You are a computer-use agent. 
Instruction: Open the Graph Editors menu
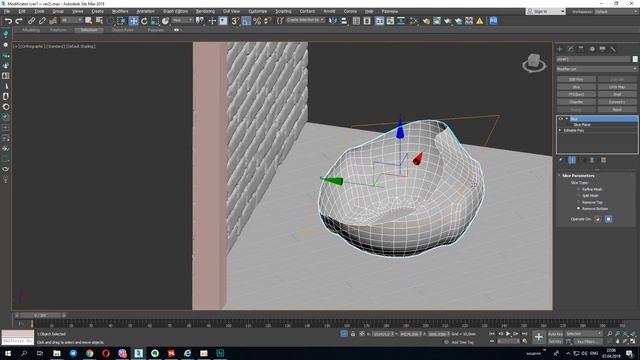pos(176,11)
